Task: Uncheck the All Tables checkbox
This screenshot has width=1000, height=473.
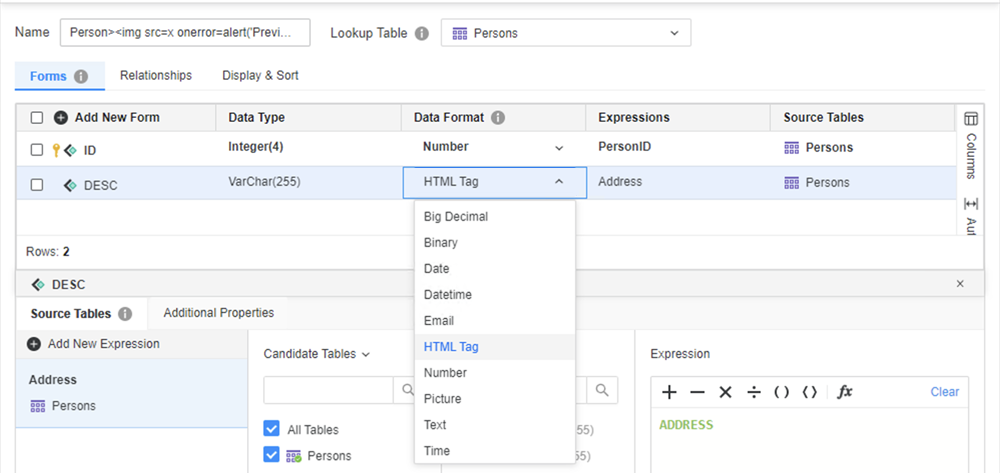Action: (271, 429)
